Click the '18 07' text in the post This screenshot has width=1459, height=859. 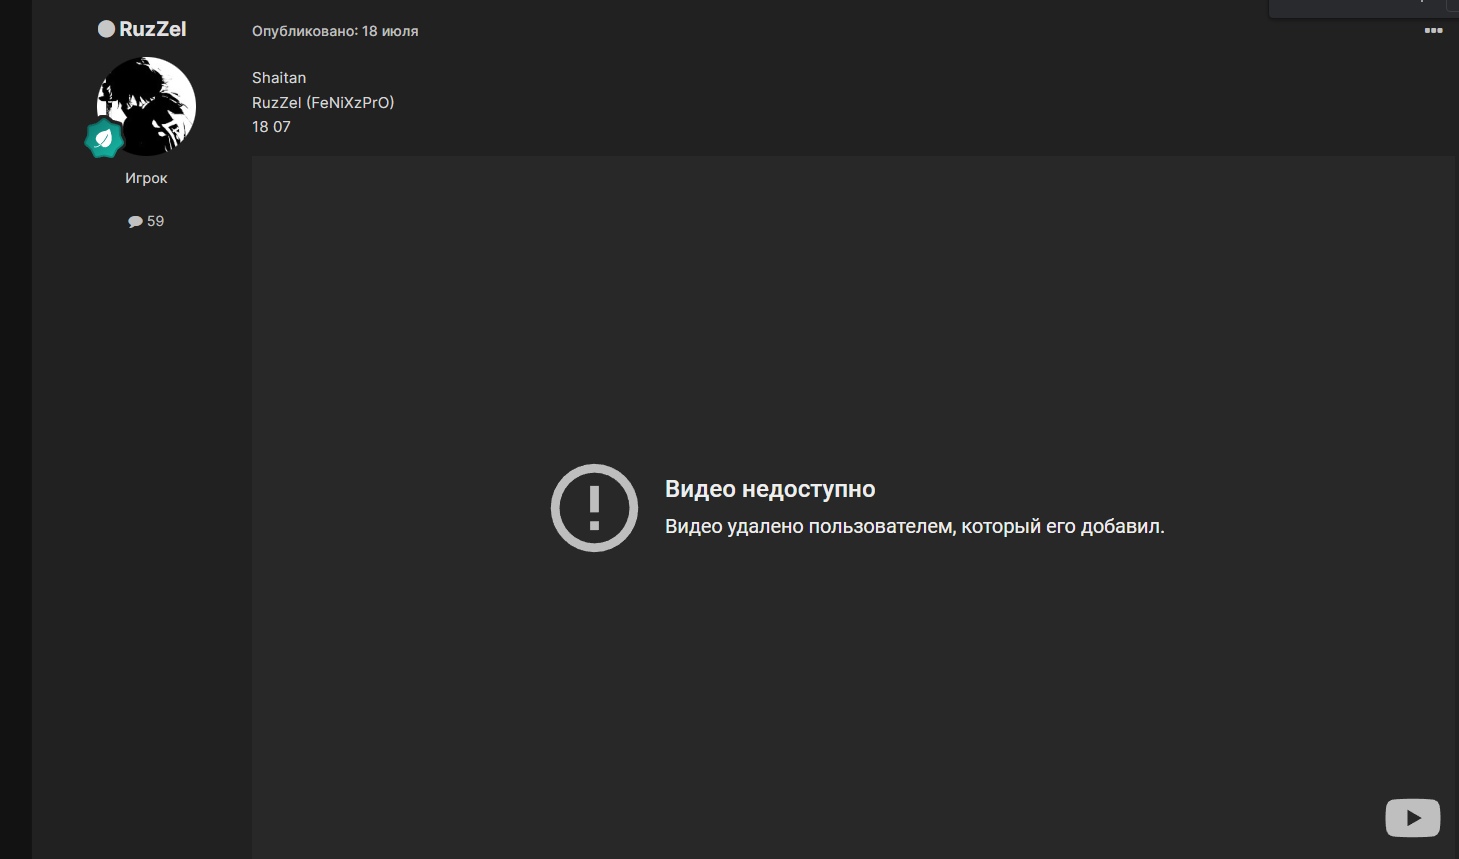click(x=271, y=127)
